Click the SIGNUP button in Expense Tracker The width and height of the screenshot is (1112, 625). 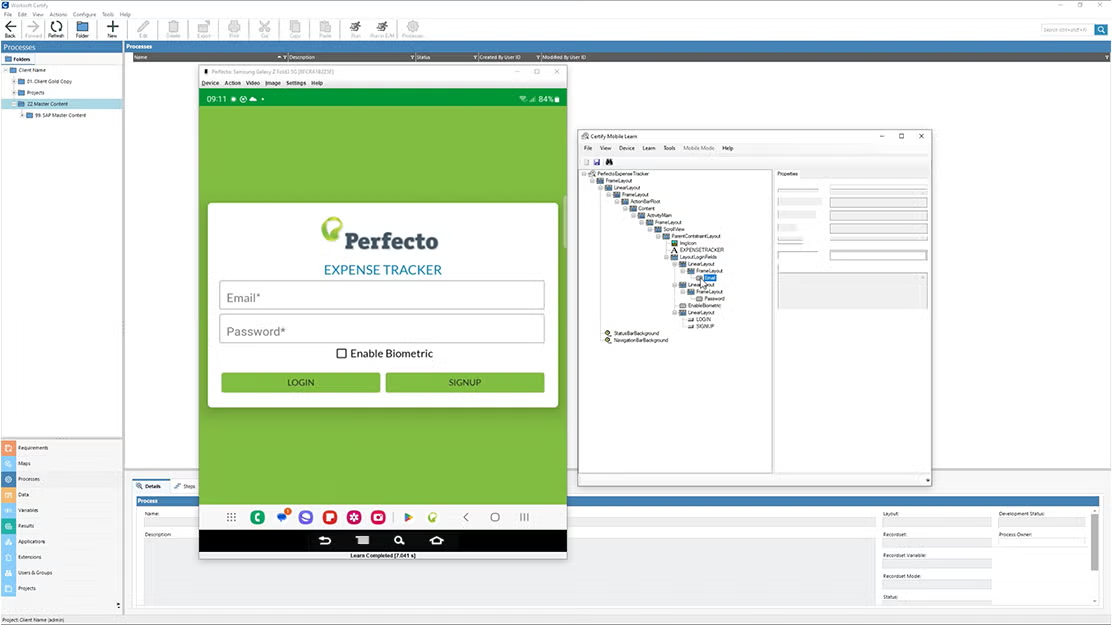click(x=464, y=382)
